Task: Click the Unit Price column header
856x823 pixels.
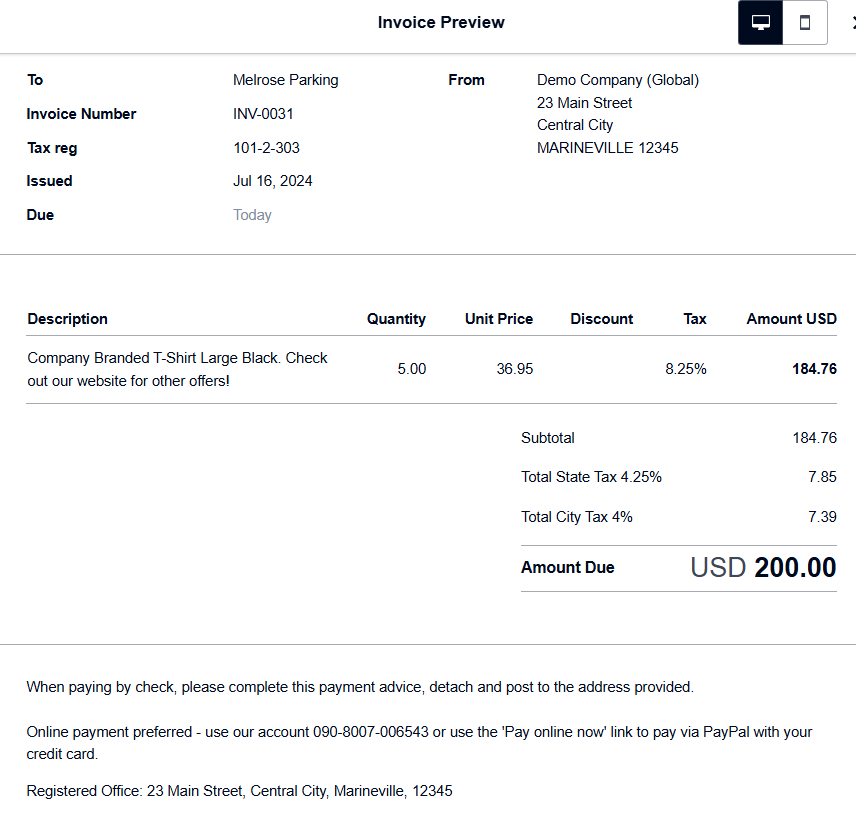Action: [x=498, y=319]
